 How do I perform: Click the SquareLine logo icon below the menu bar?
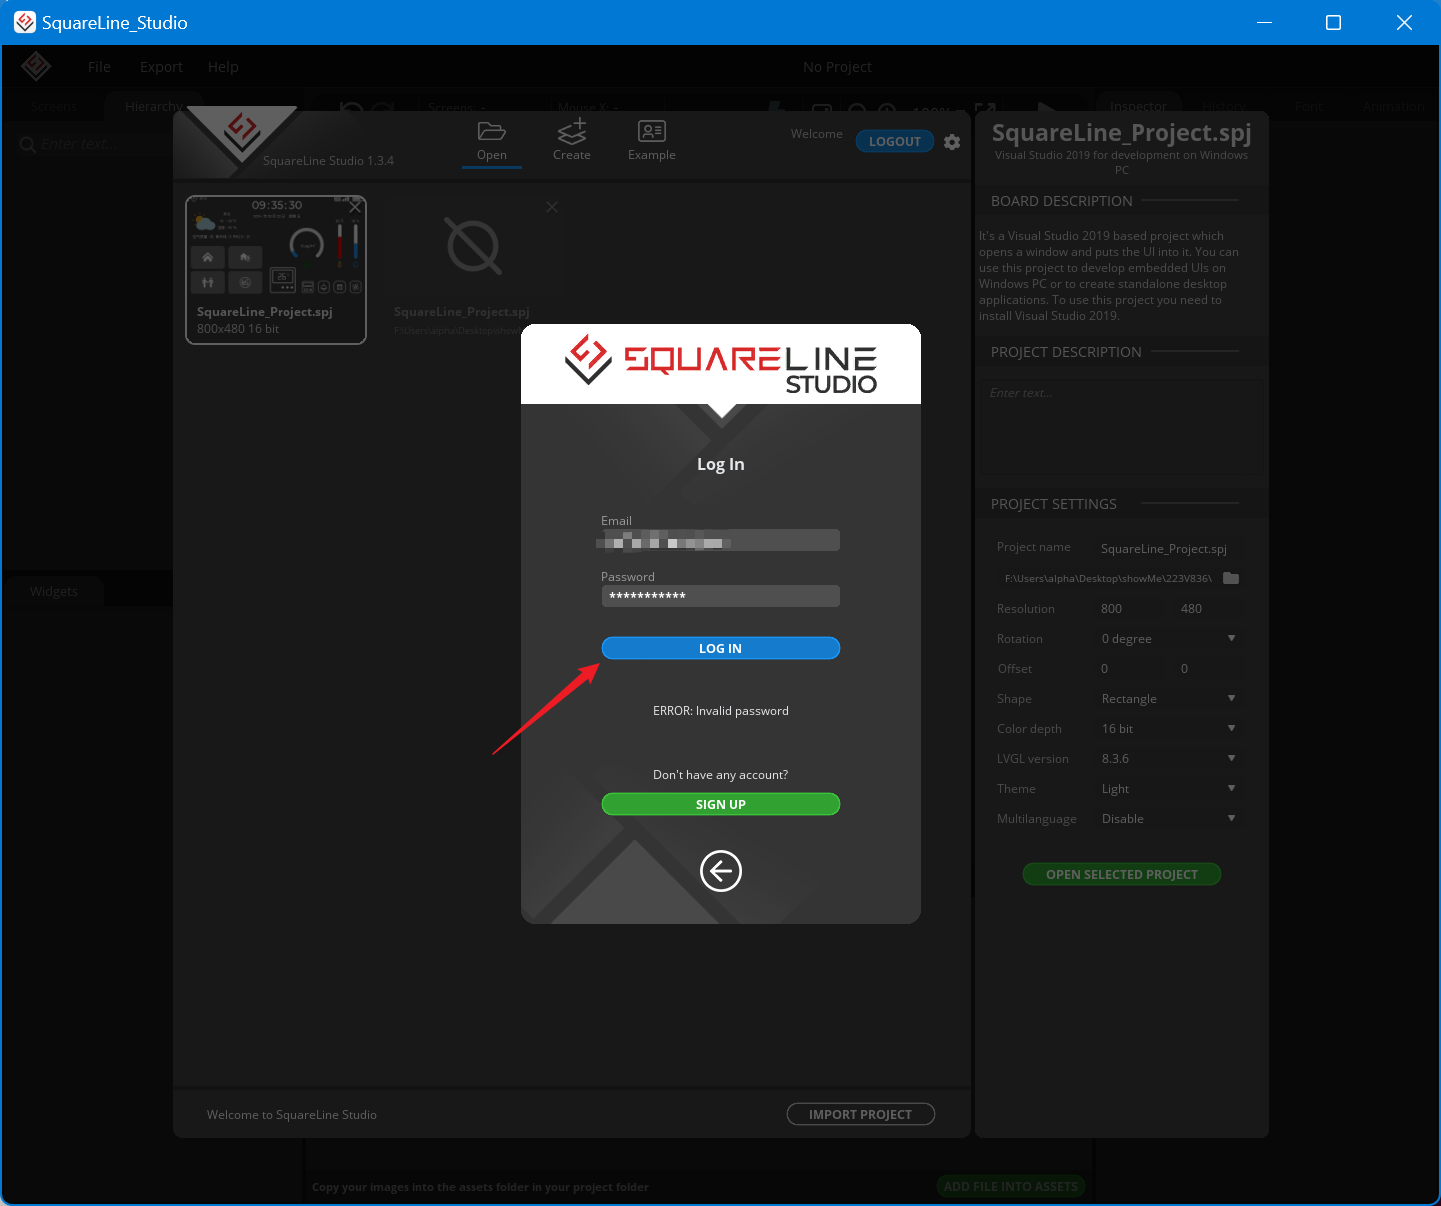36,66
